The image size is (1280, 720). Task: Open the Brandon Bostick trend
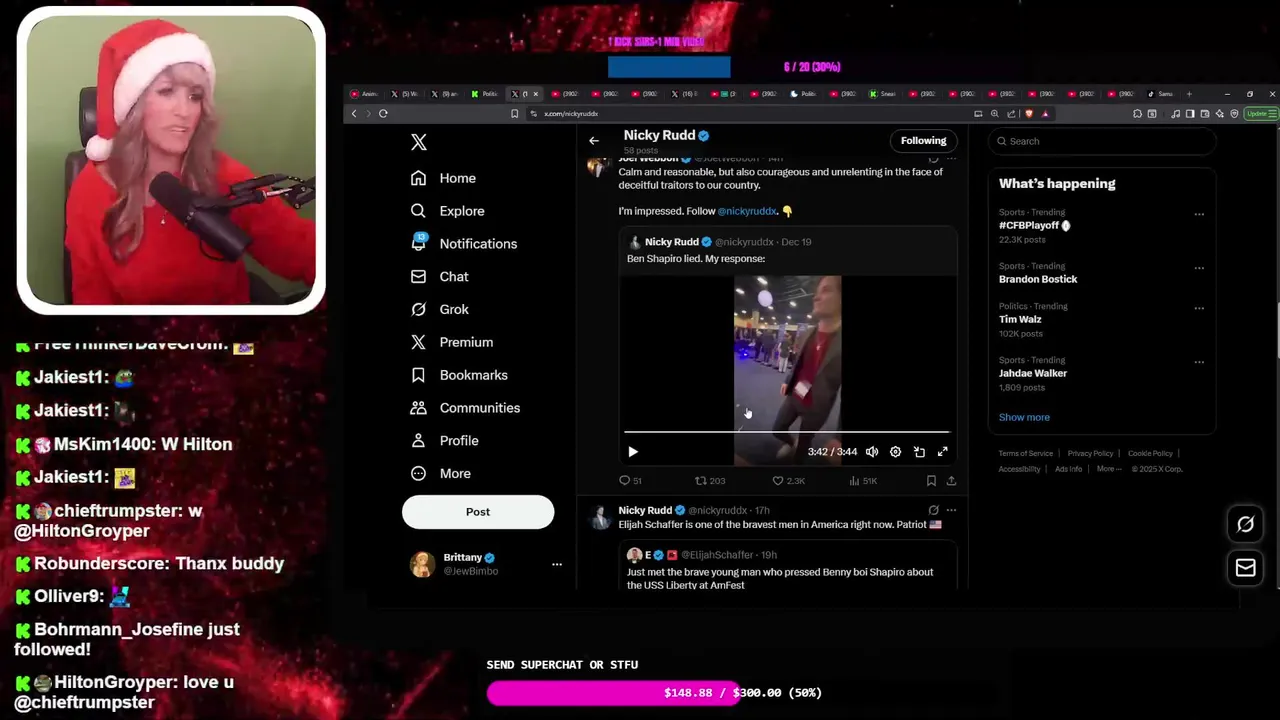pyautogui.click(x=1038, y=279)
